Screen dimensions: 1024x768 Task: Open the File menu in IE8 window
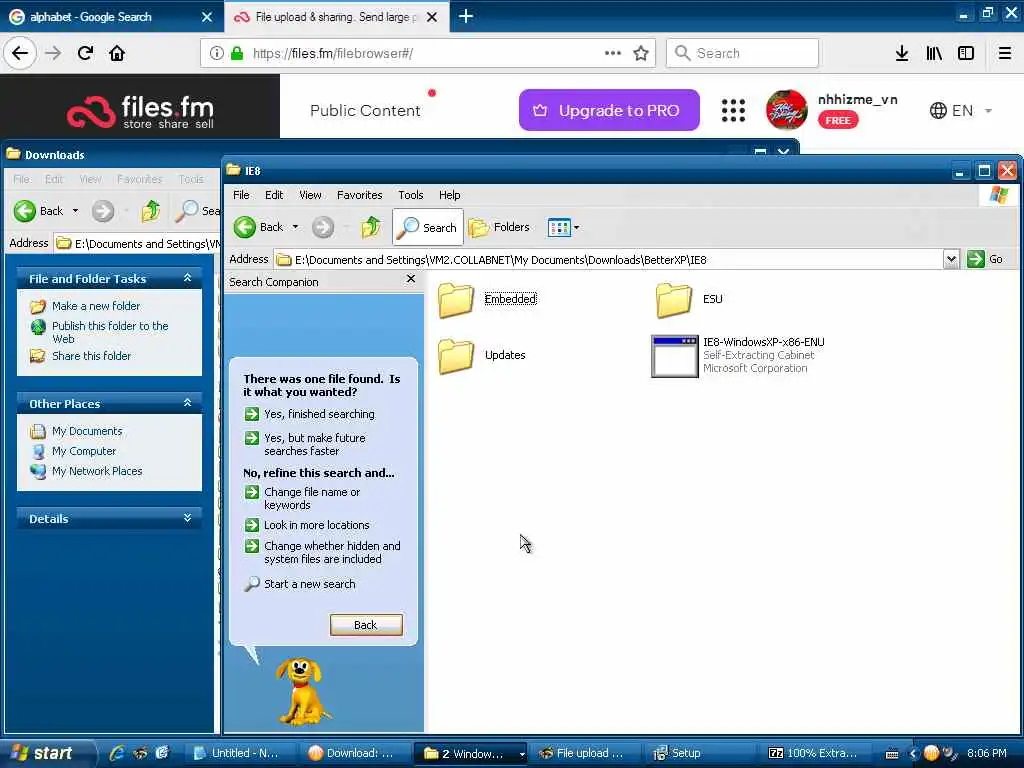pos(241,195)
